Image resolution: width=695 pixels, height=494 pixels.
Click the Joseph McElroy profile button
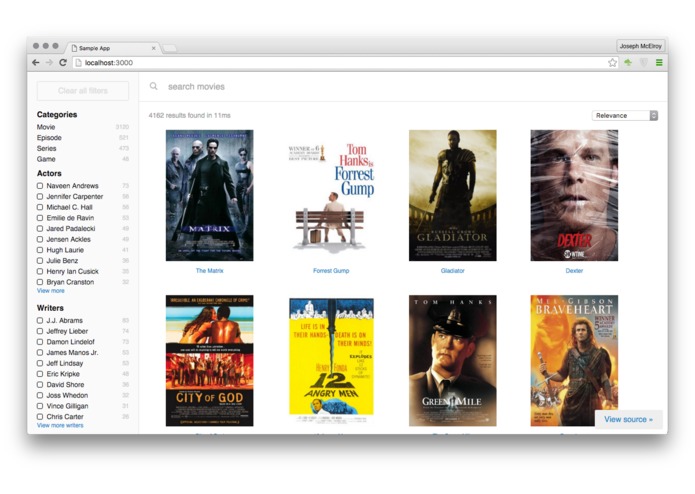pos(640,46)
